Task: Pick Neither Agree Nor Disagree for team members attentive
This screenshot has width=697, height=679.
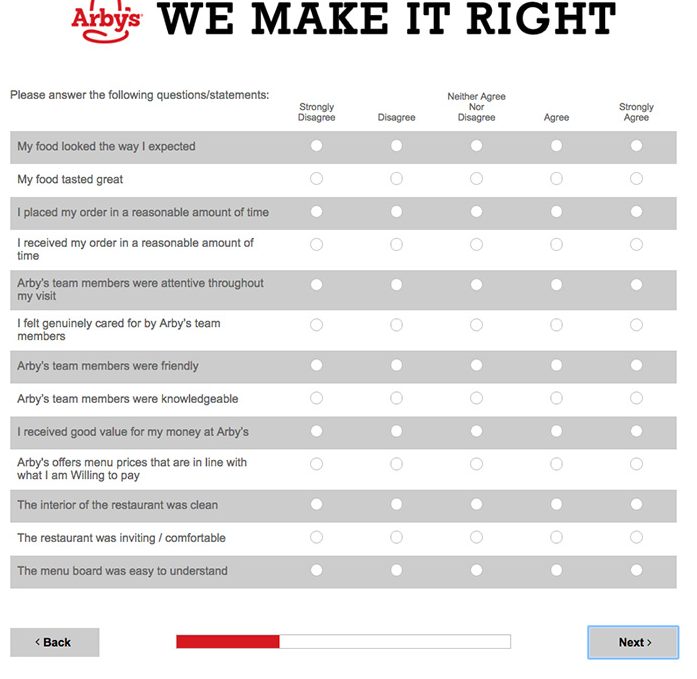Action: (476, 285)
